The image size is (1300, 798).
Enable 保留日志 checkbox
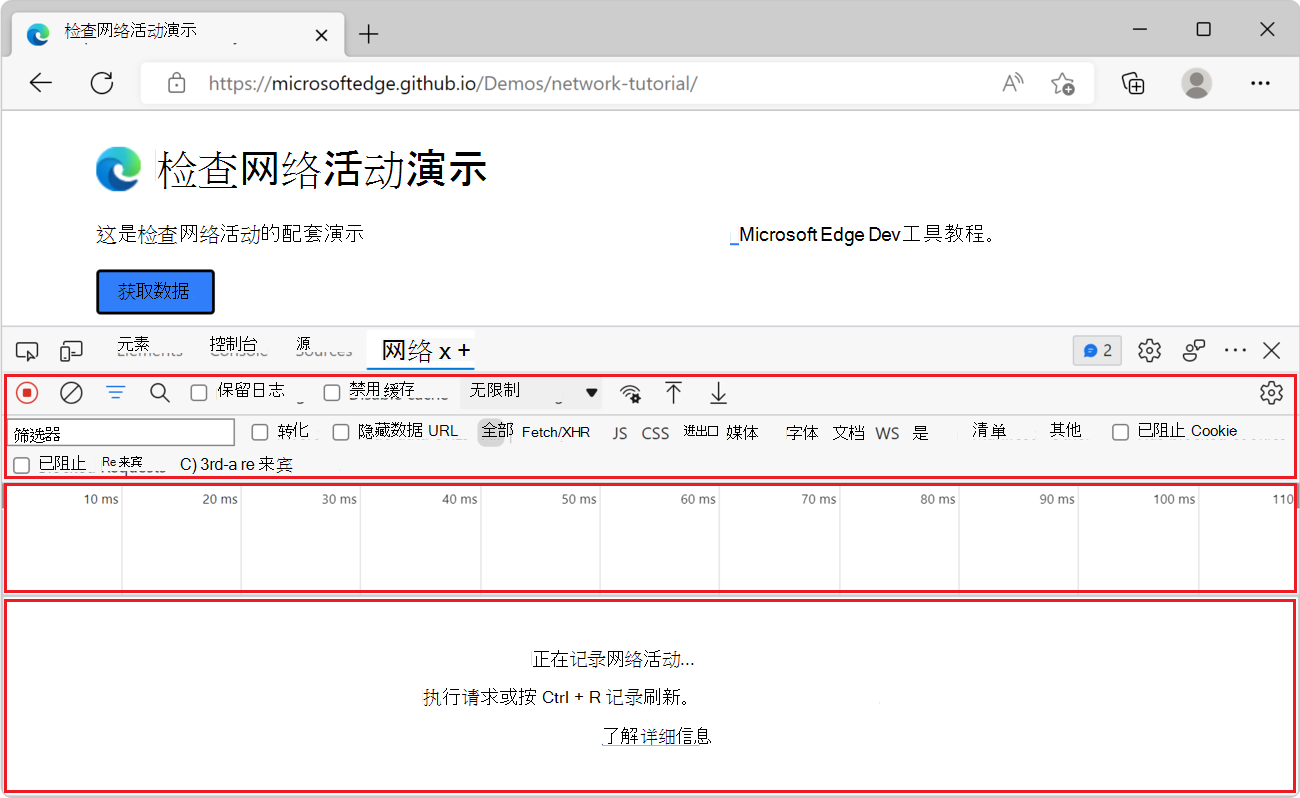199,392
